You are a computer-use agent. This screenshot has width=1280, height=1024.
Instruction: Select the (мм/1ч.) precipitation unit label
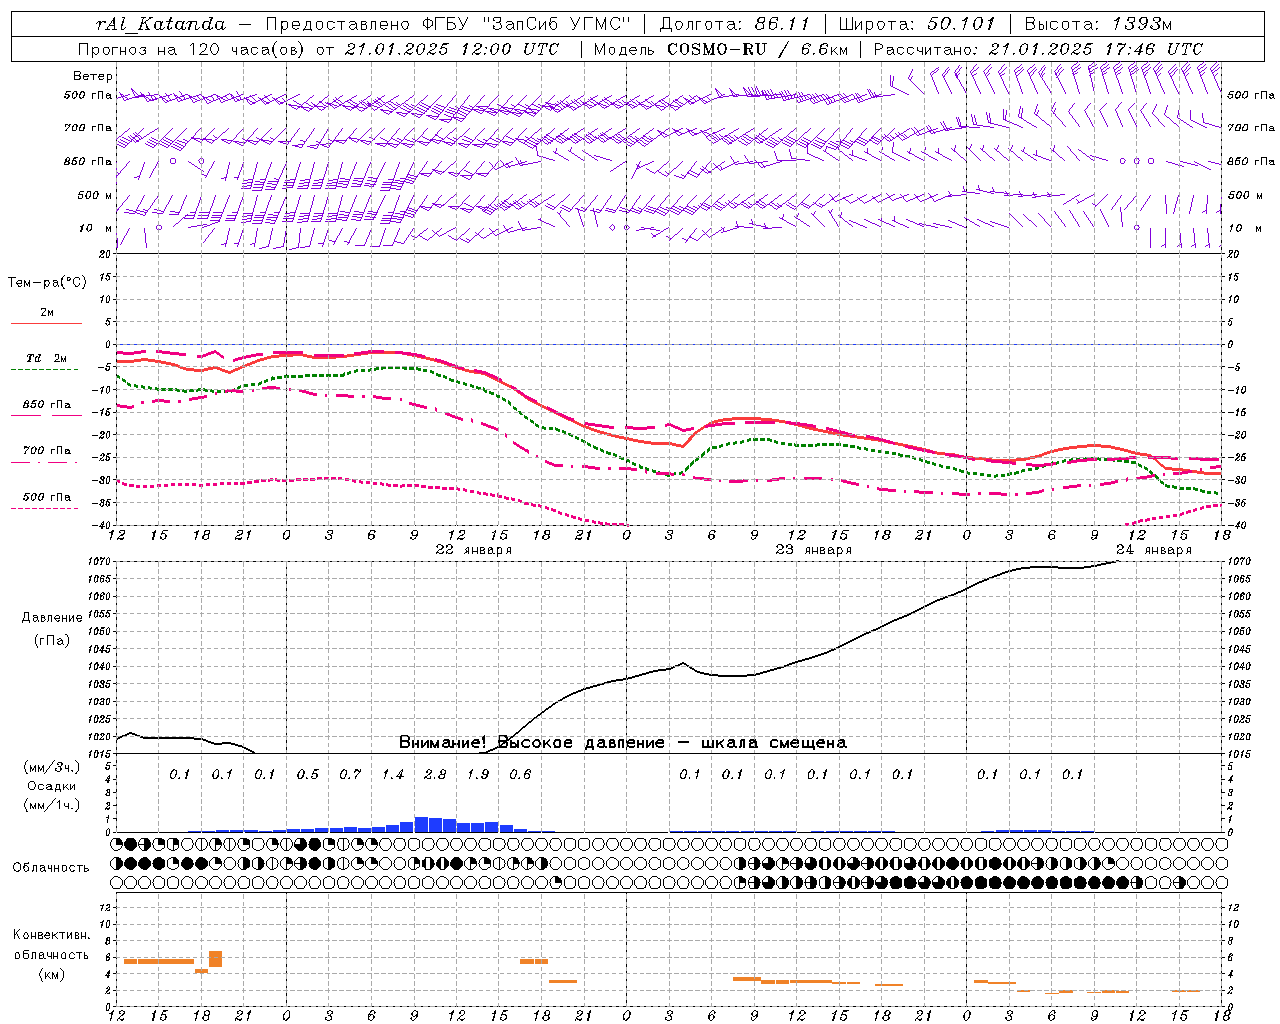pyautogui.click(x=51, y=805)
